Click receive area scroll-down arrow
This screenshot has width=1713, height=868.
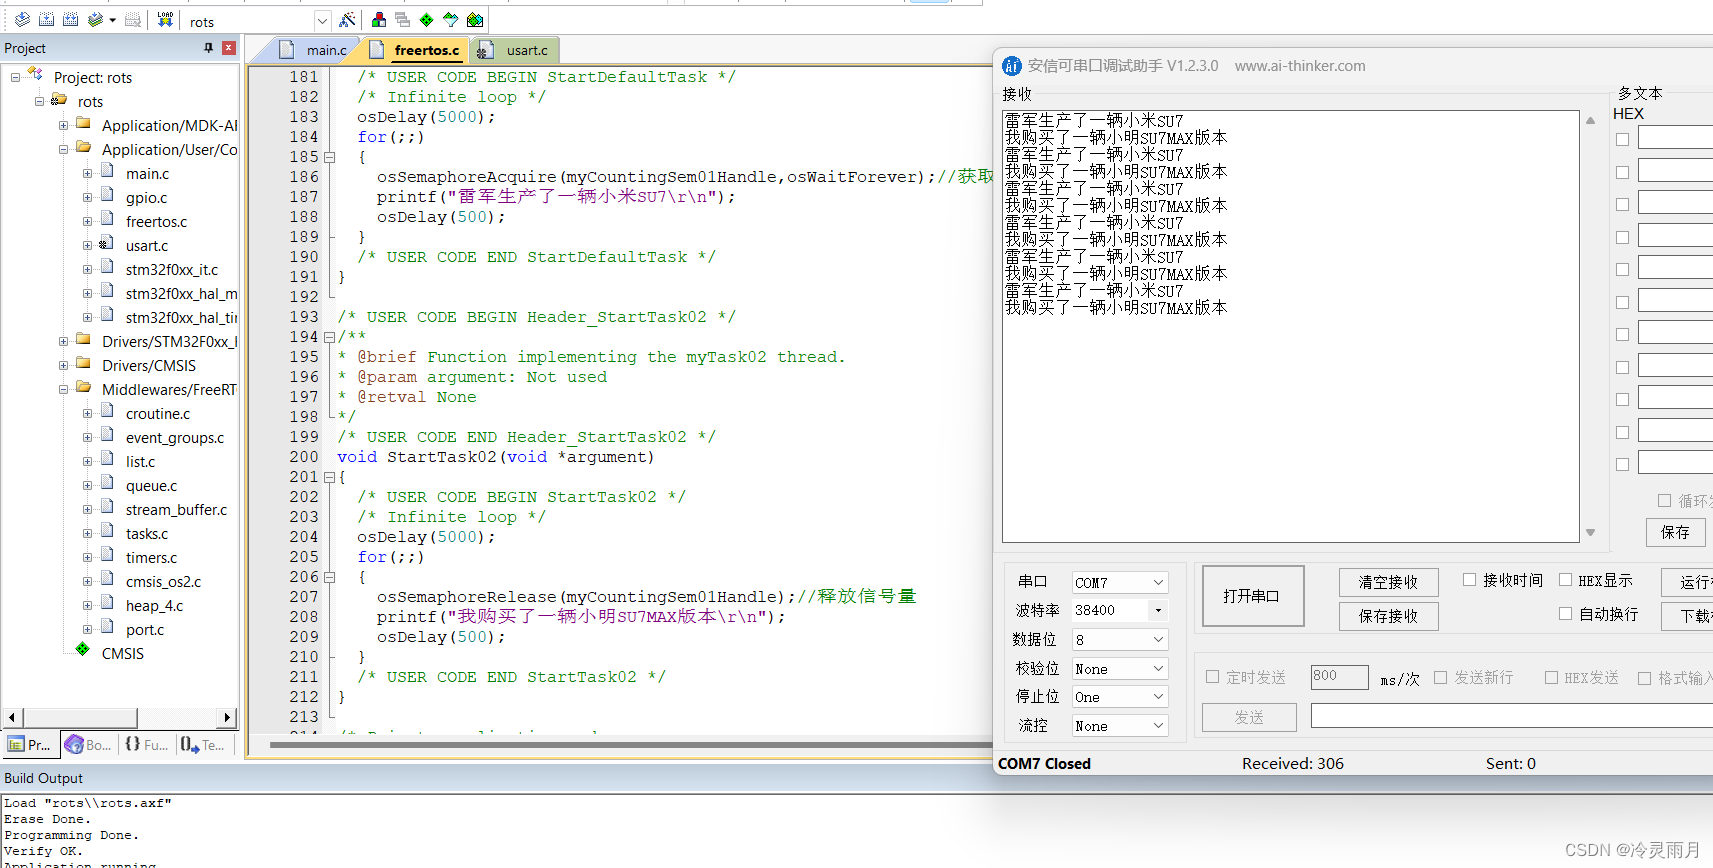pyautogui.click(x=1590, y=533)
